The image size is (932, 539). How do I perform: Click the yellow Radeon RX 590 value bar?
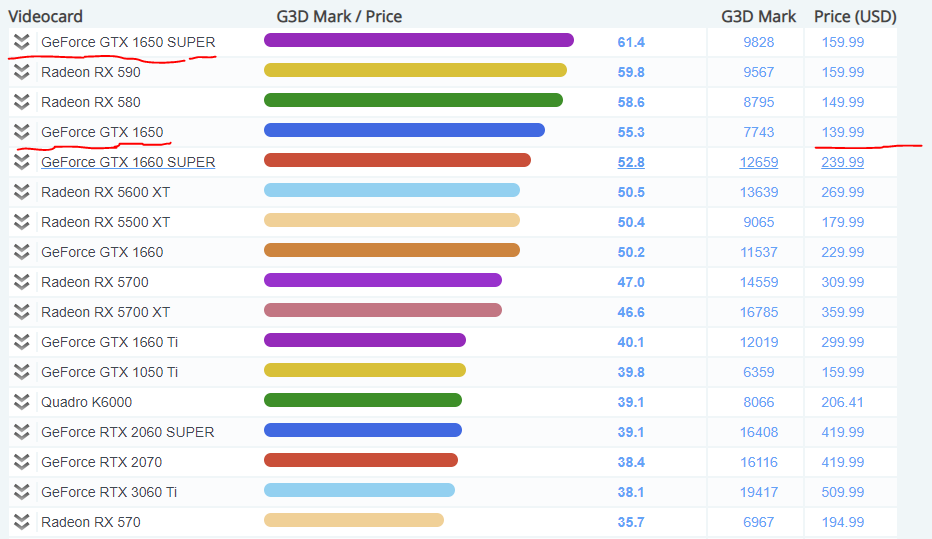pyautogui.click(x=415, y=70)
